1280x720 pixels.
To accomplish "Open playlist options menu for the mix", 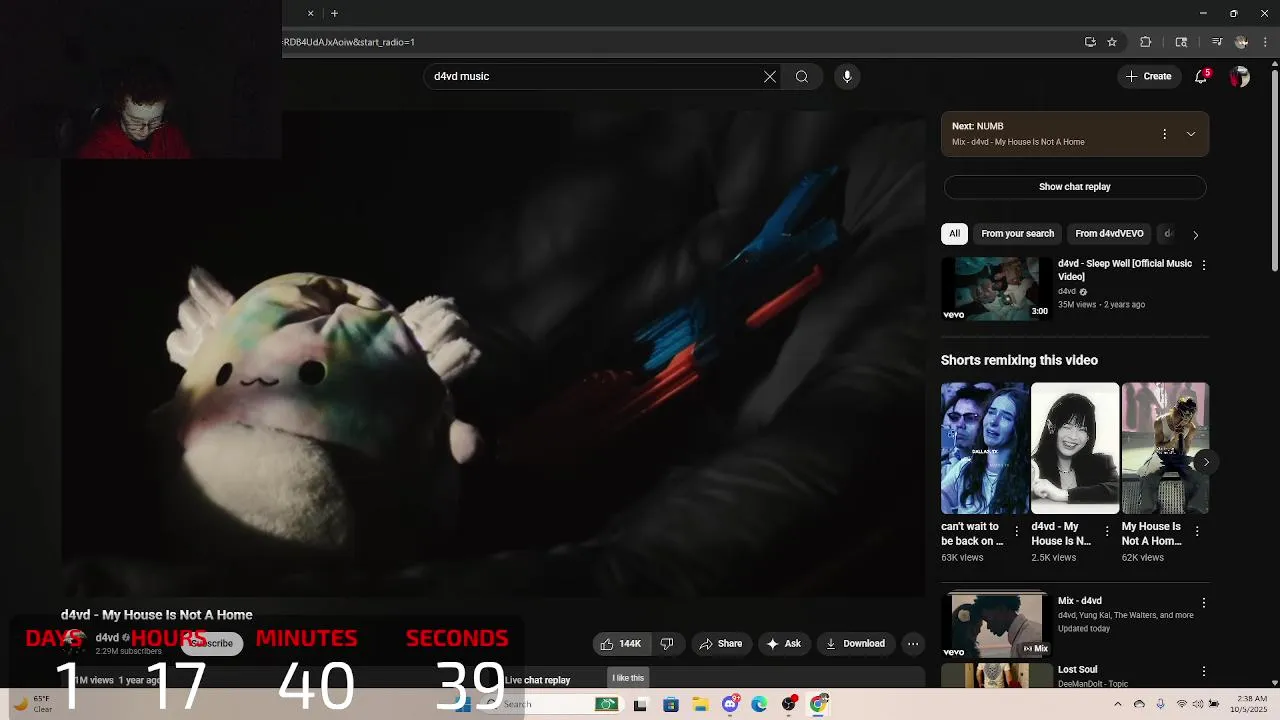I will click(x=1164, y=134).
